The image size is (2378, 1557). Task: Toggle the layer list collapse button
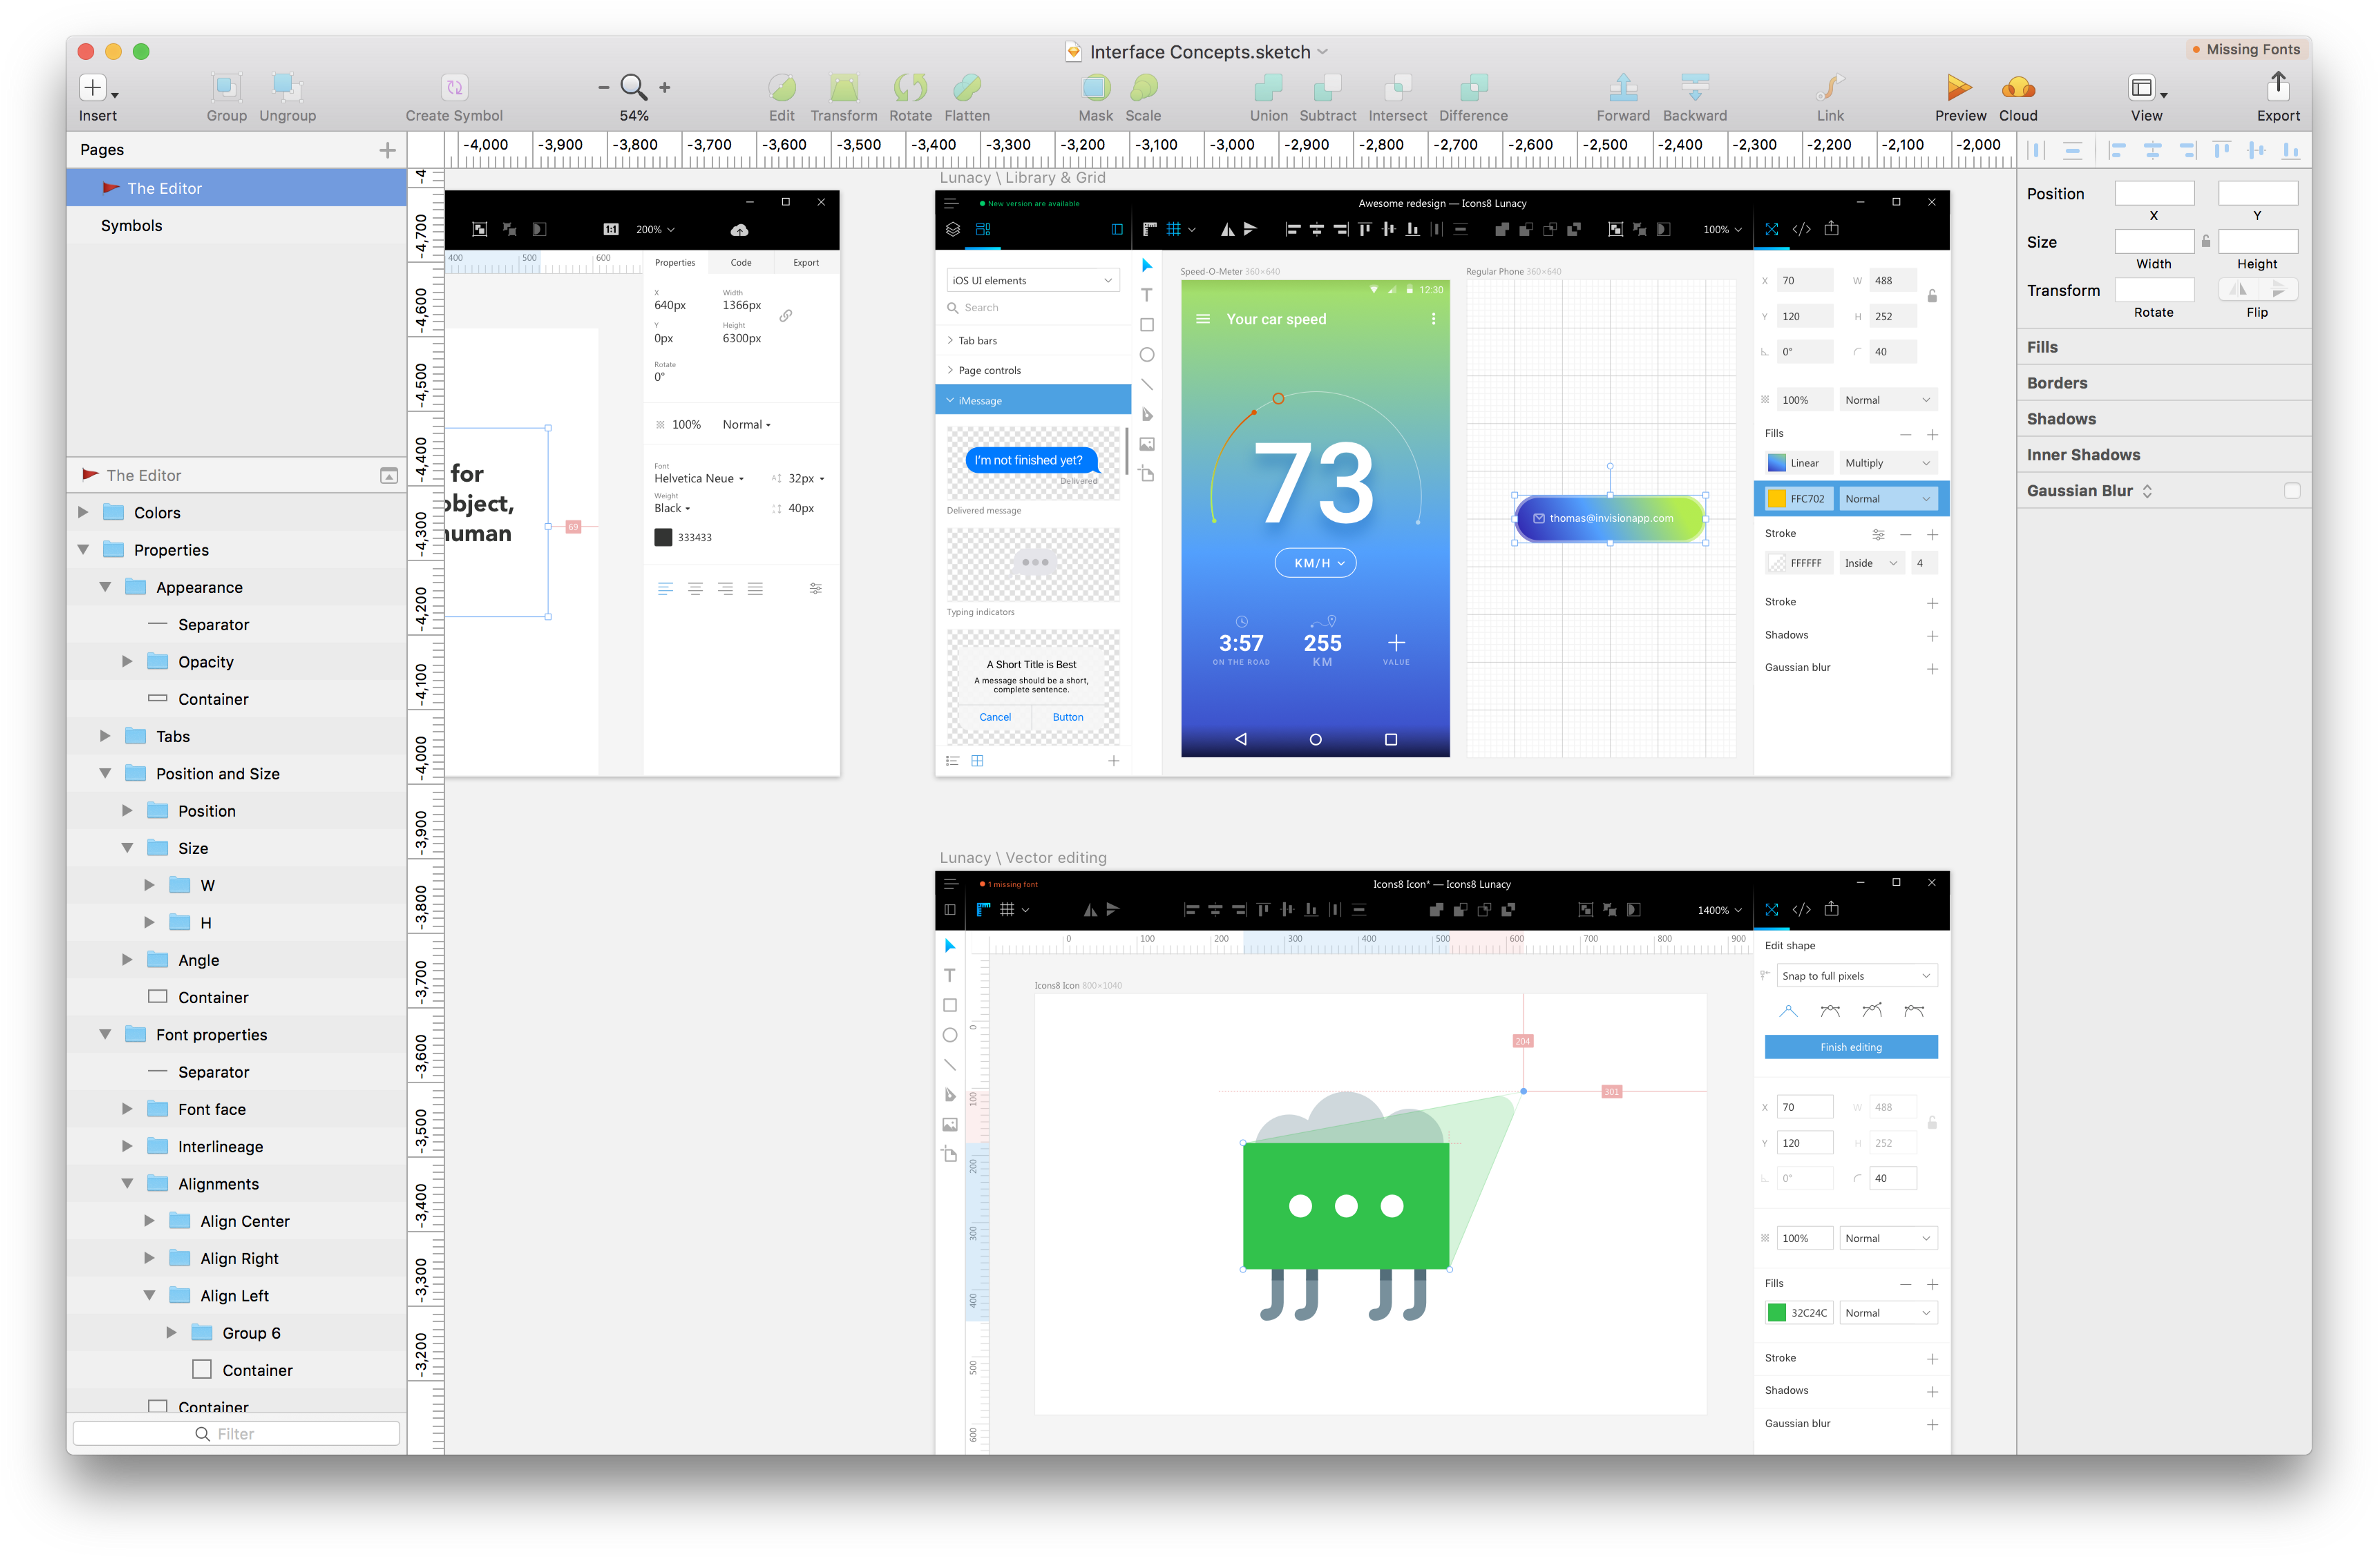(389, 476)
